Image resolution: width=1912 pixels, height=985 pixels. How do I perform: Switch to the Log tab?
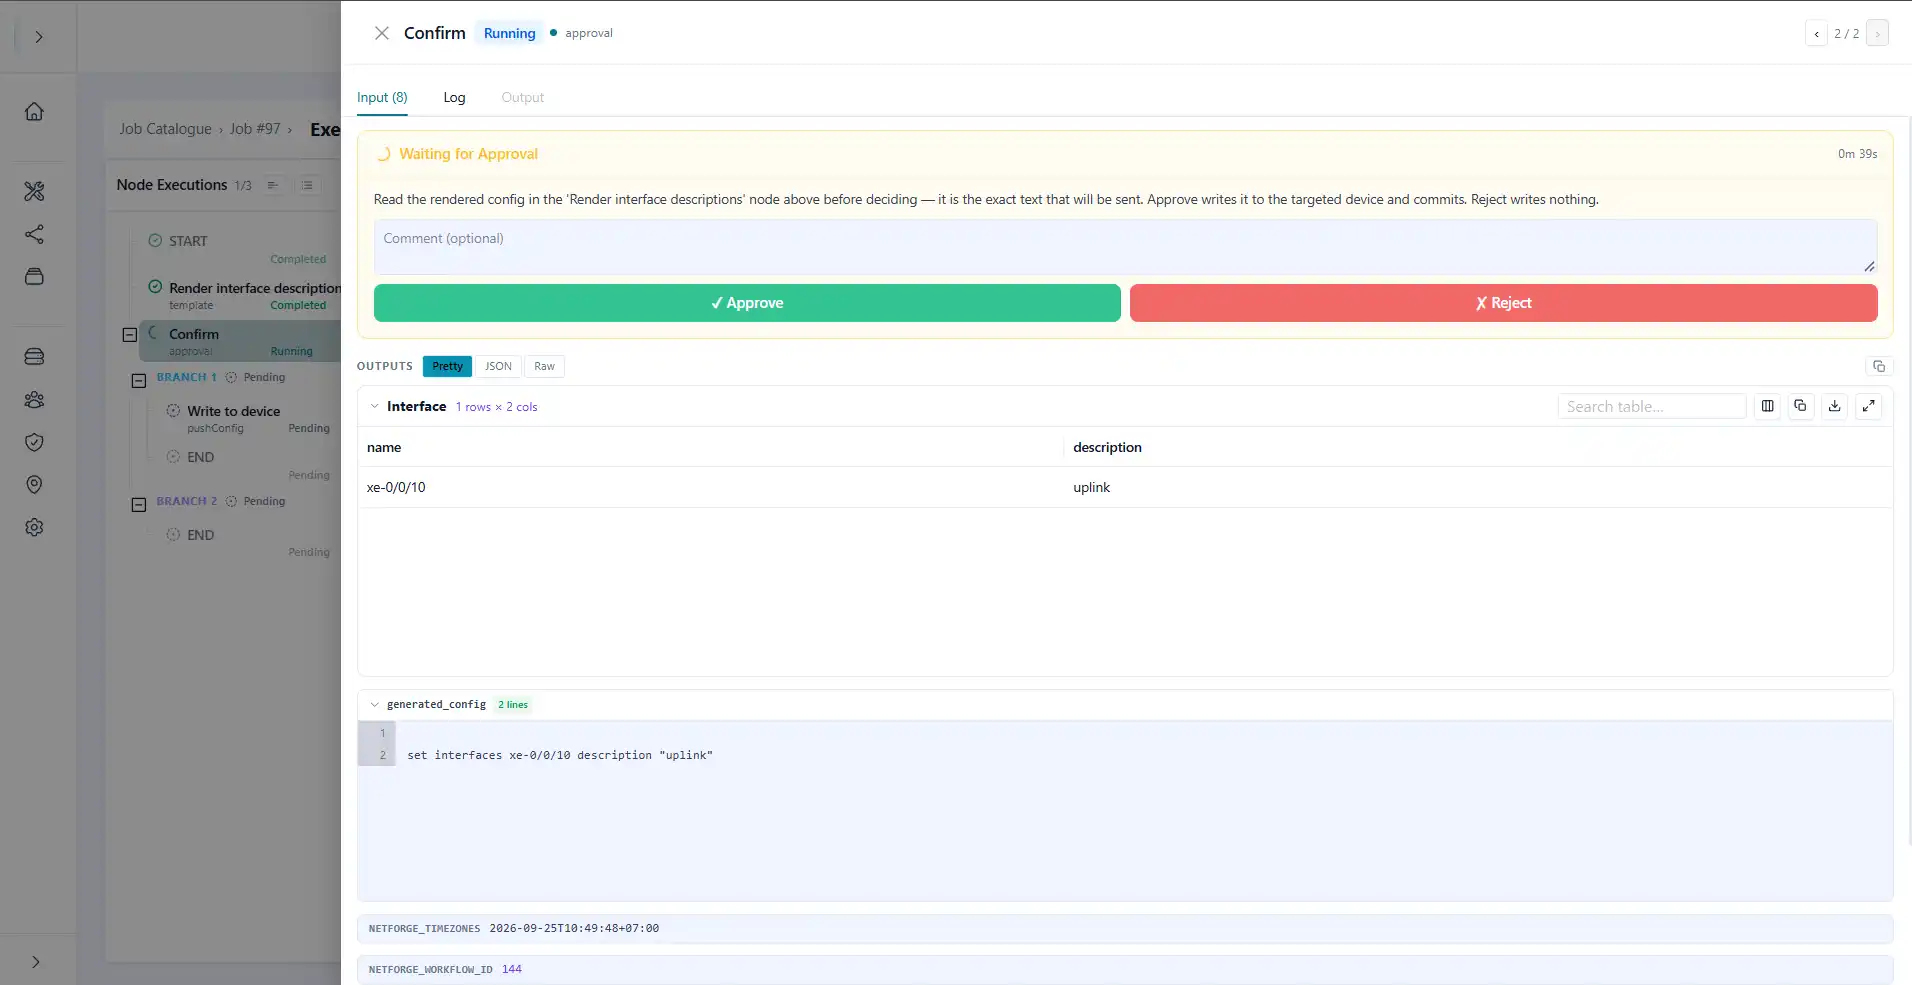454,98
